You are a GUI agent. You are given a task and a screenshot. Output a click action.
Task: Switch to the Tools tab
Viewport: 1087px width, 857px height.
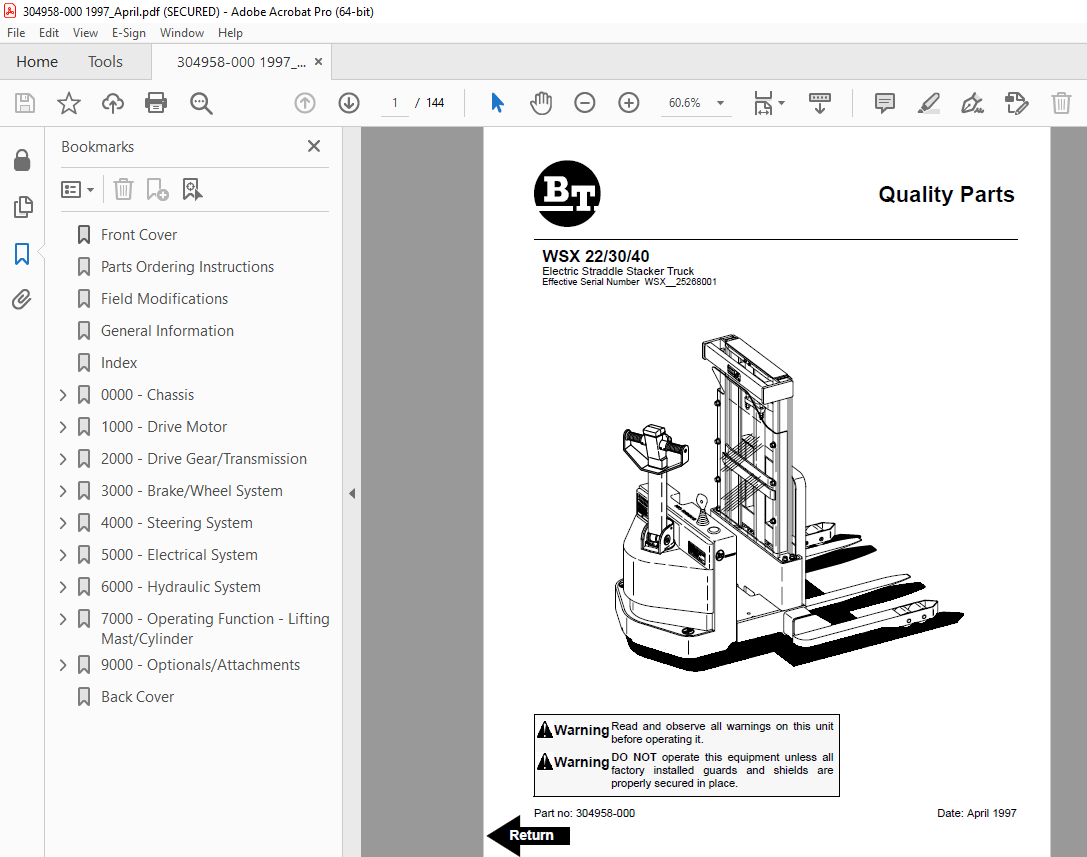click(105, 62)
